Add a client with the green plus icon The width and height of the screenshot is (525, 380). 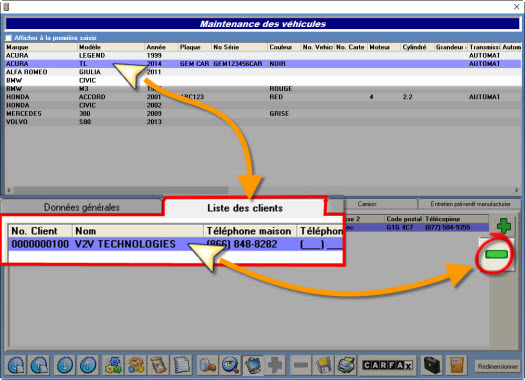[504, 226]
